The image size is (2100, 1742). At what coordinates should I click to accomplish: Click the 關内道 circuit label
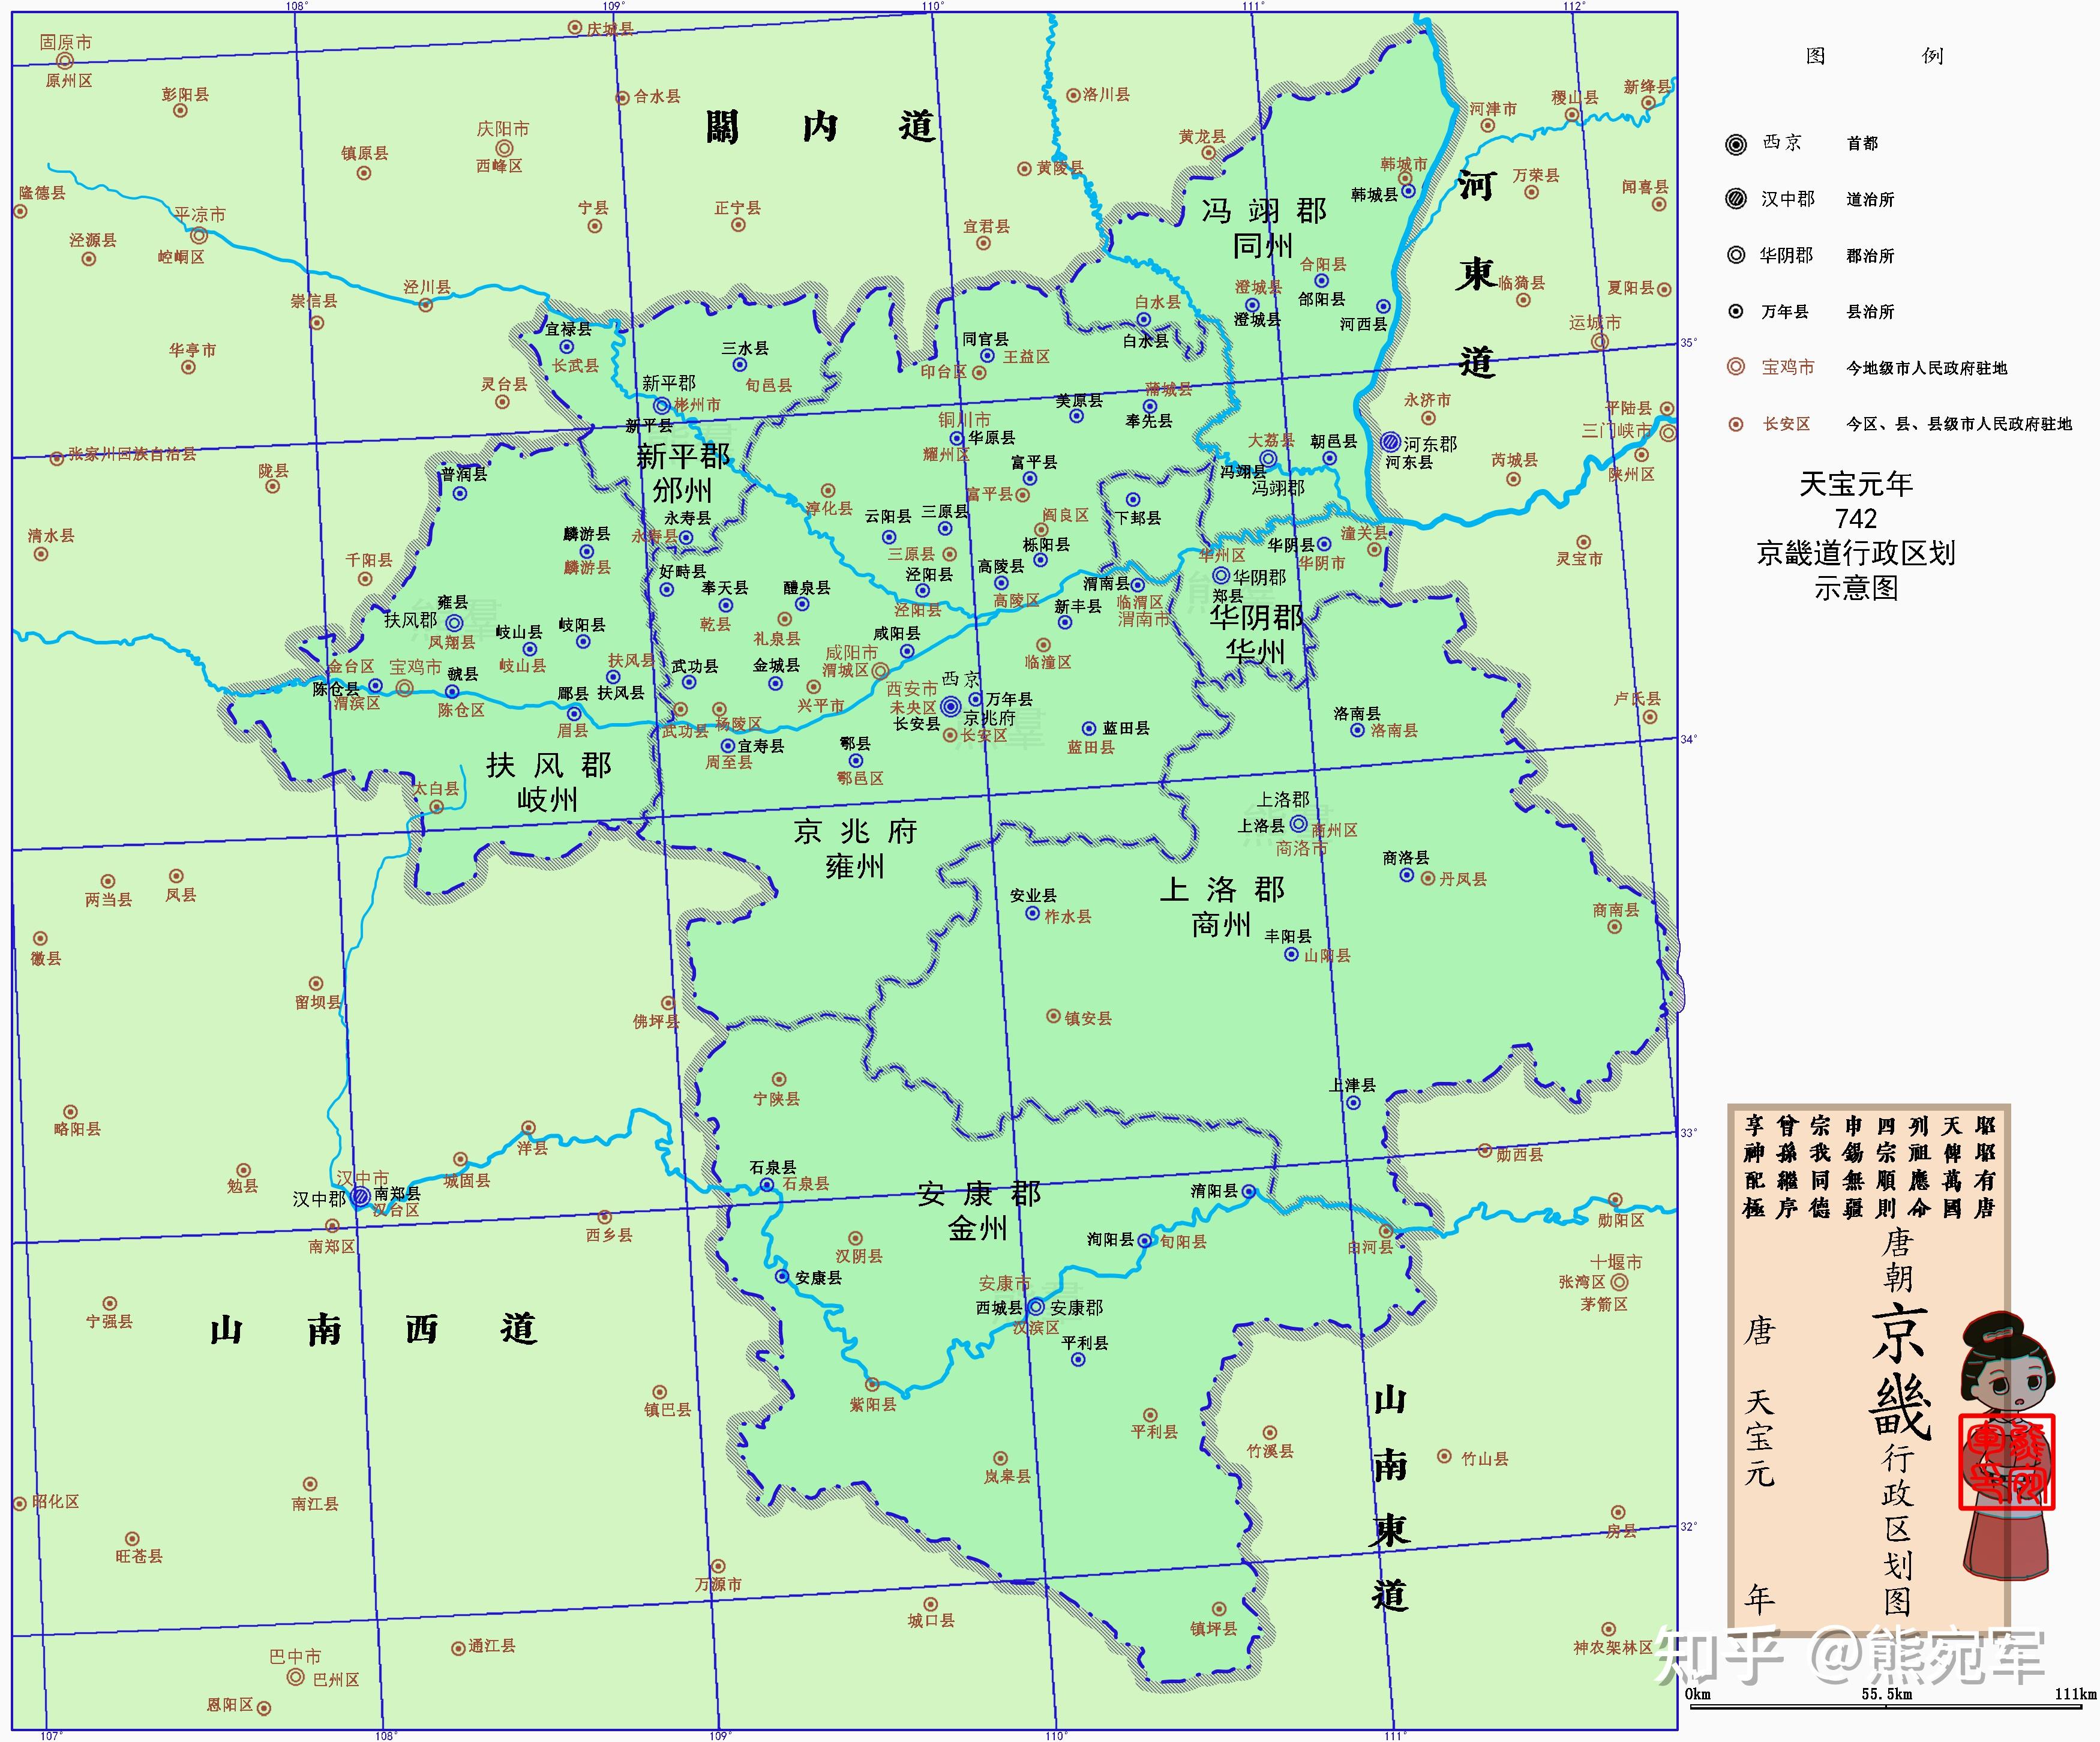(x=821, y=127)
